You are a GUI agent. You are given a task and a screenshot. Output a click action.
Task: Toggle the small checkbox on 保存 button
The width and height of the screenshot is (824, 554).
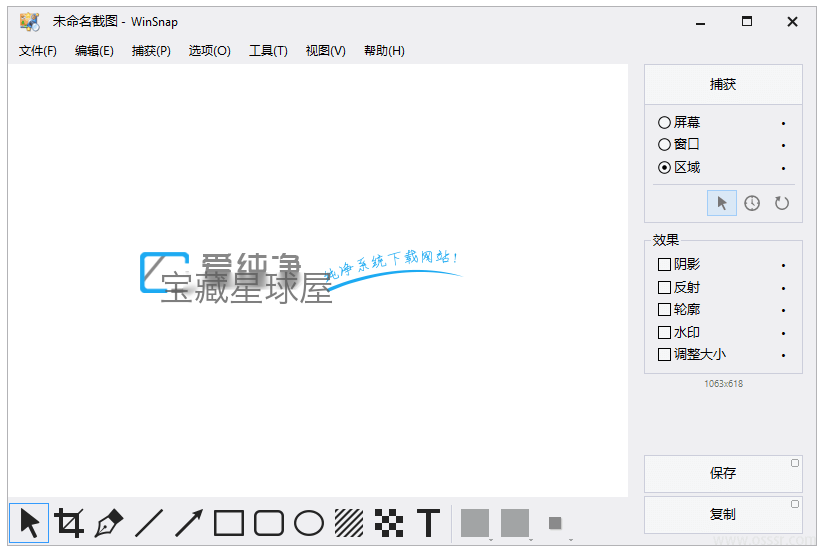click(x=795, y=463)
